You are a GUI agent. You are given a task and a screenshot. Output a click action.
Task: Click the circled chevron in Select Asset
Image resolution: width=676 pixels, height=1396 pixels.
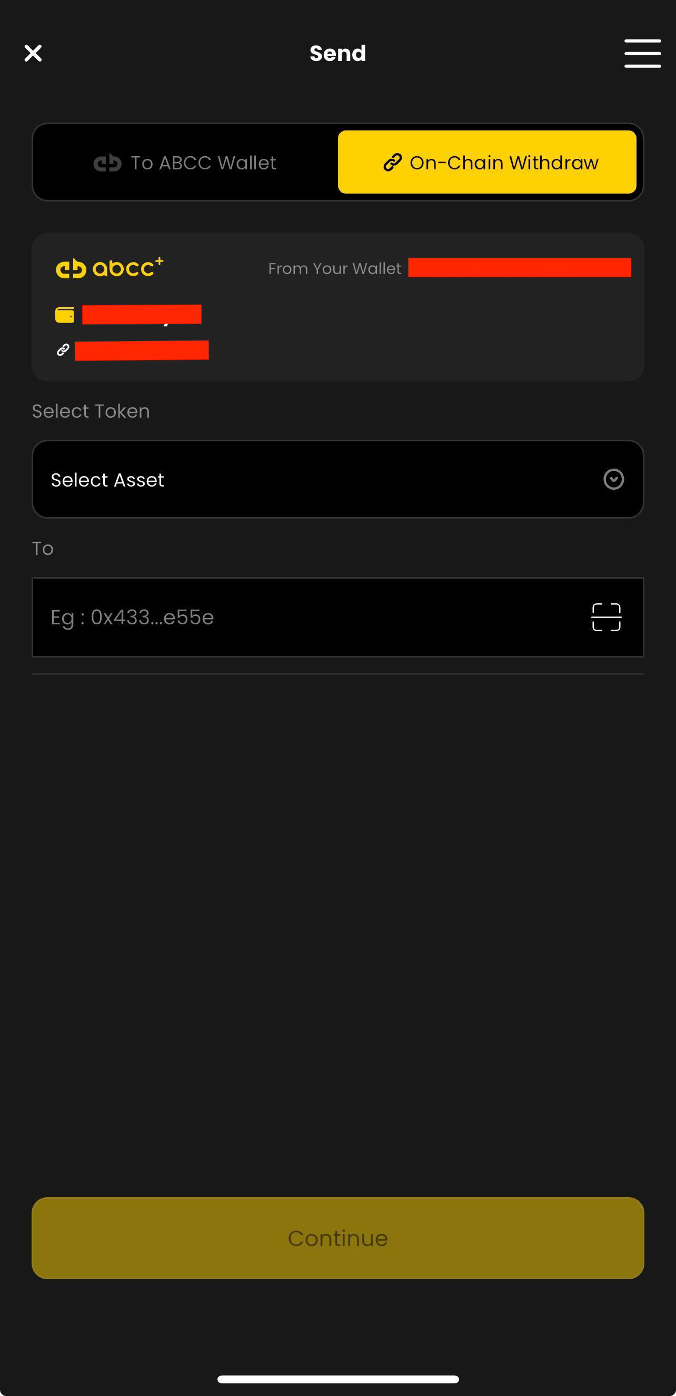tap(614, 480)
